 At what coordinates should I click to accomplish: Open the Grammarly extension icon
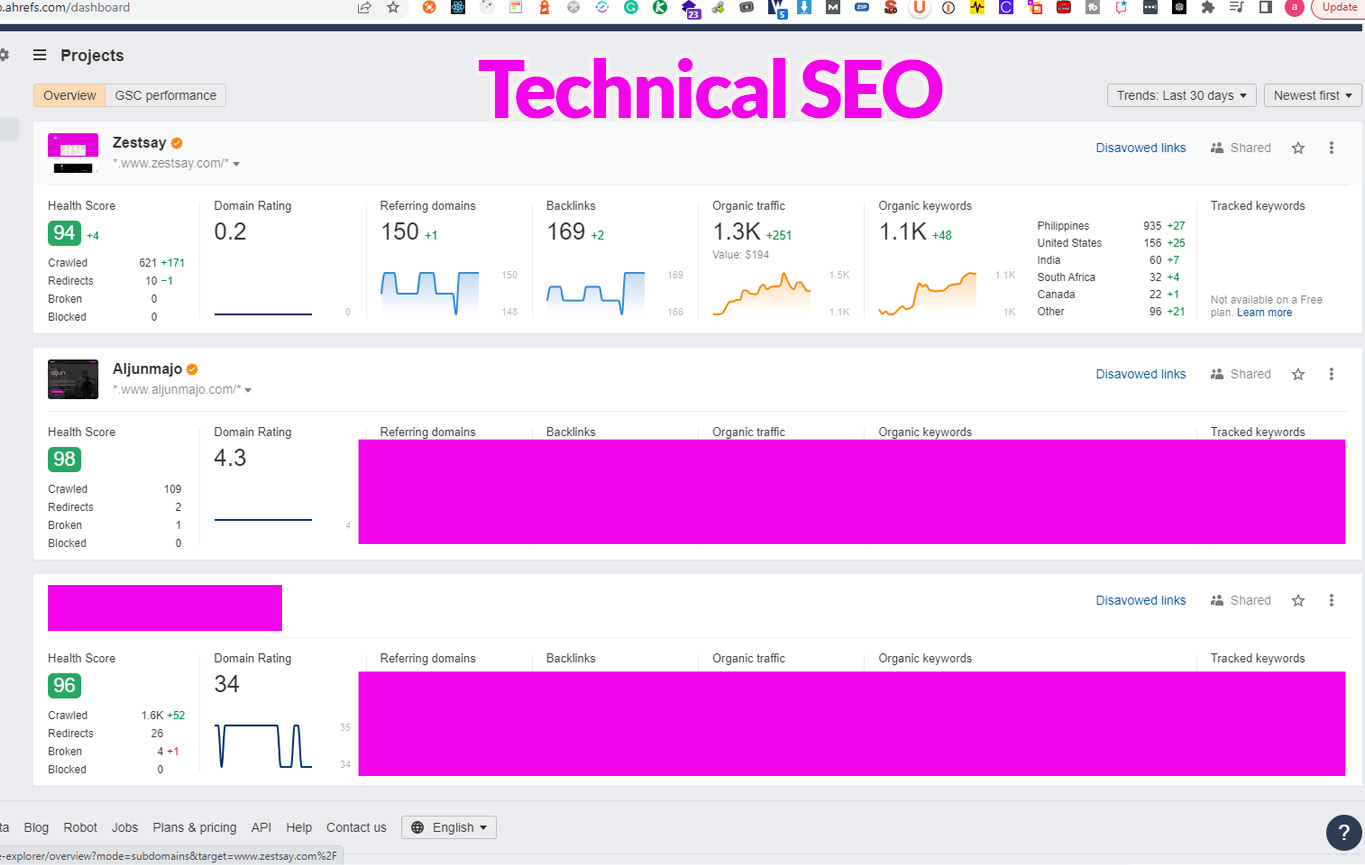click(631, 7)
